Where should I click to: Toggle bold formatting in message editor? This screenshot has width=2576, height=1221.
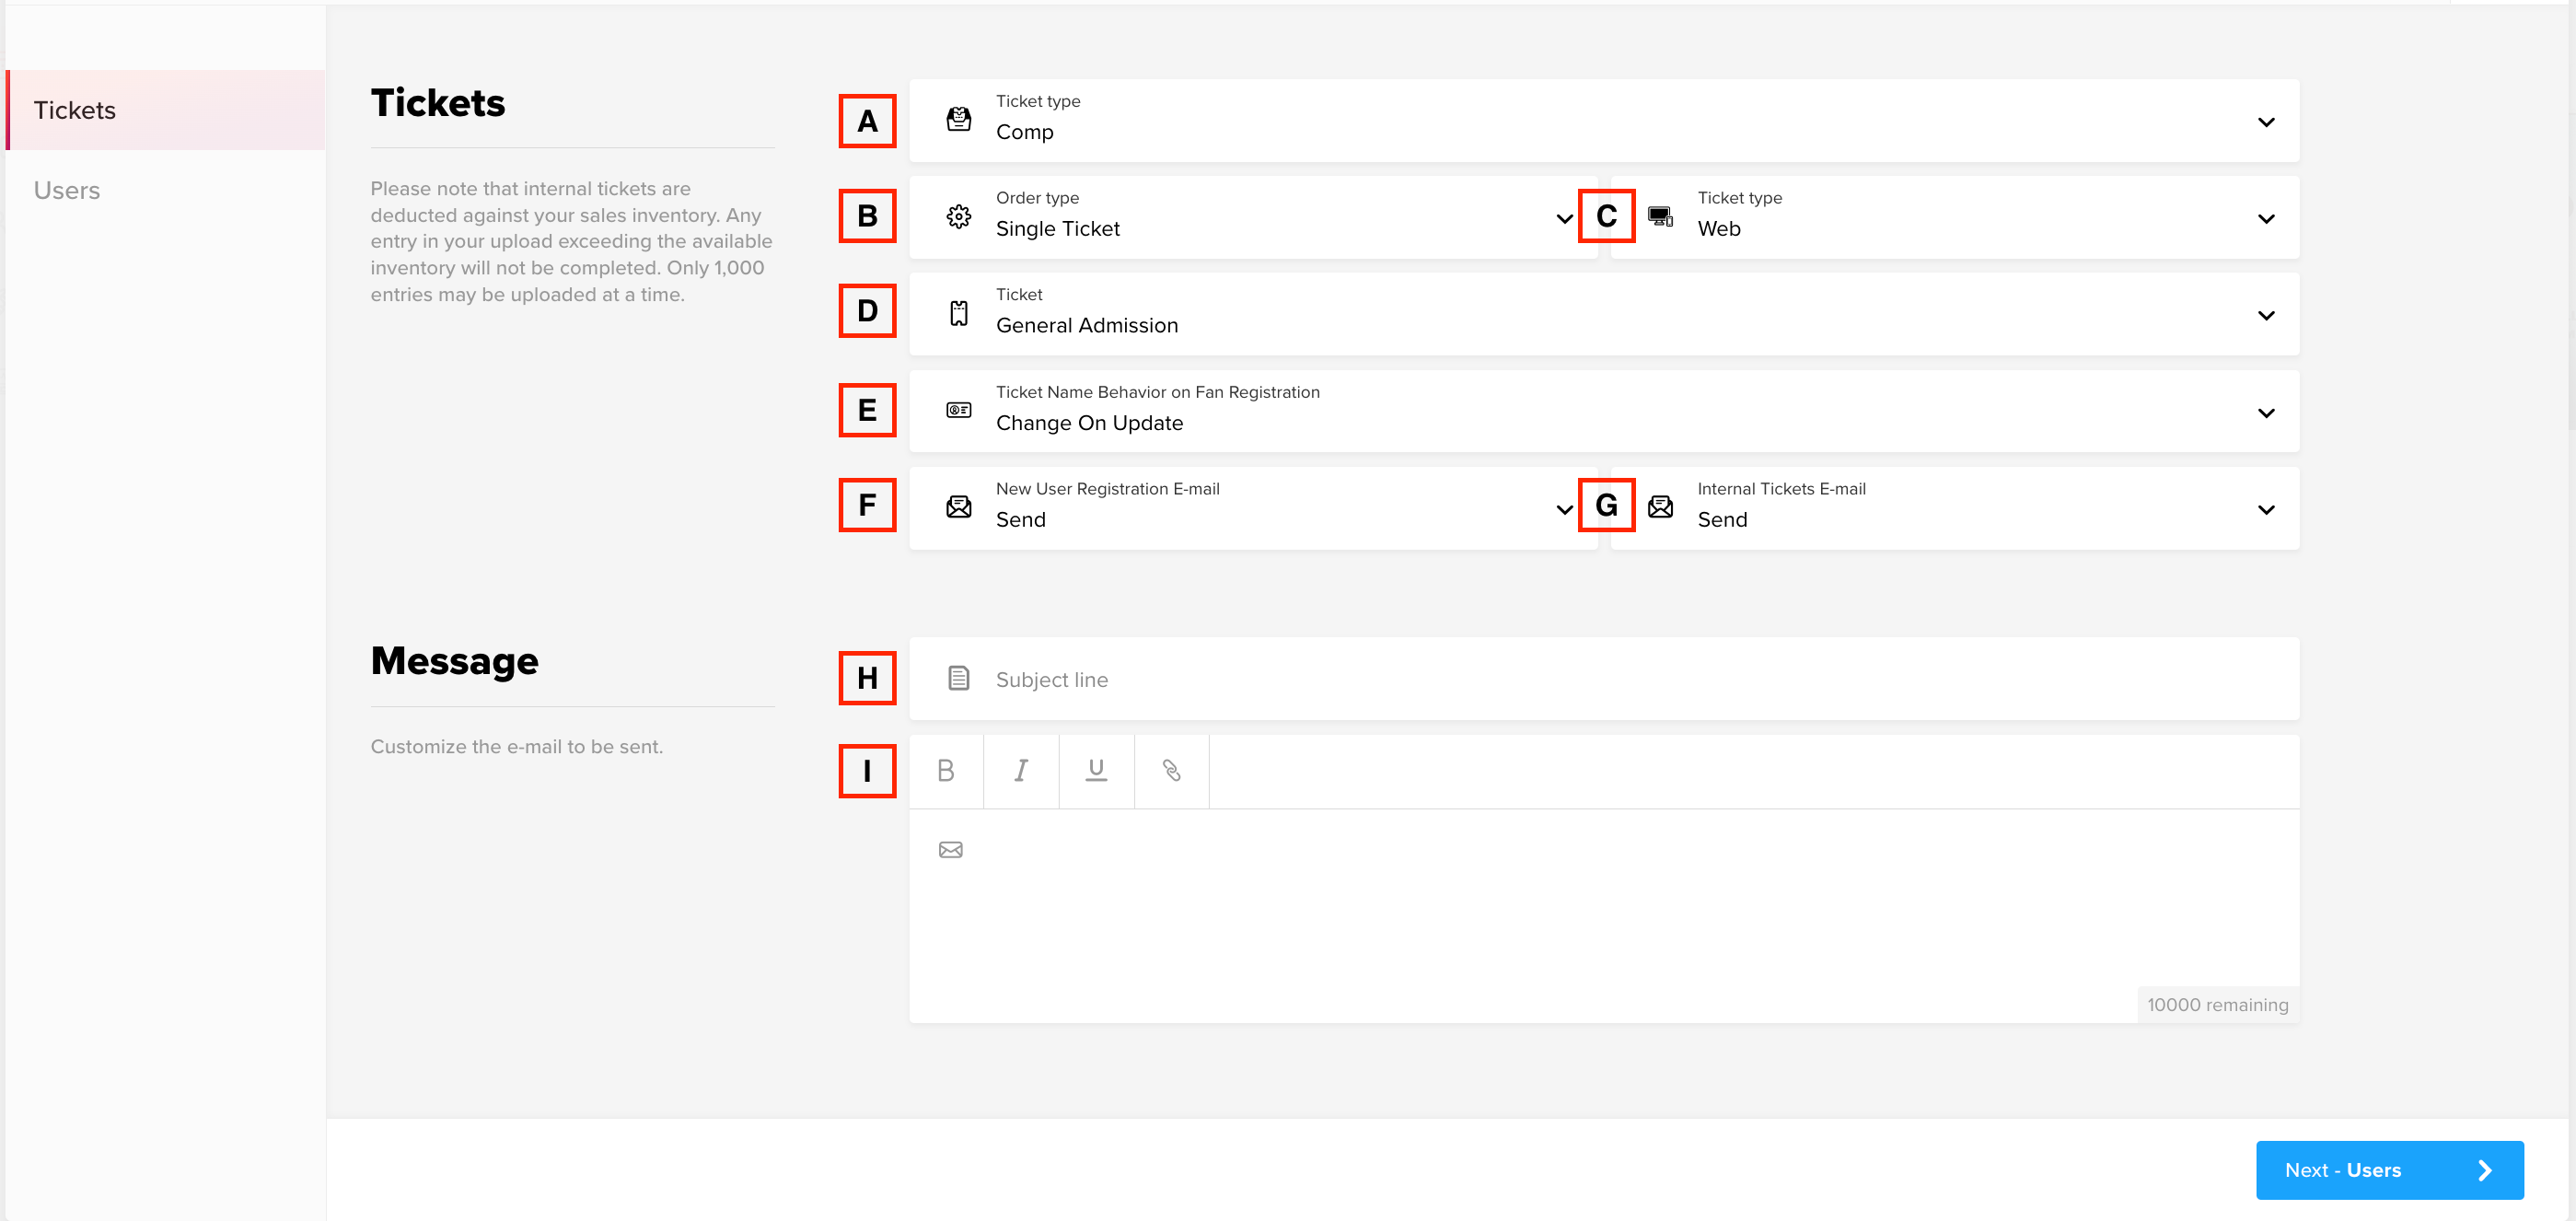[945, 771]
